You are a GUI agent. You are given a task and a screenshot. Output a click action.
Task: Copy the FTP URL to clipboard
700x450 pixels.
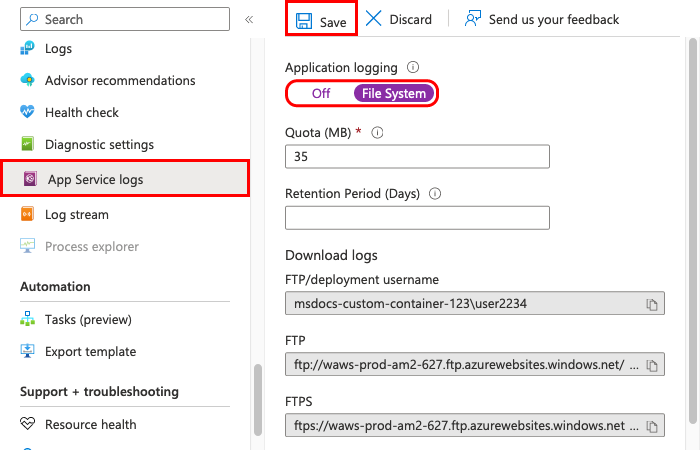point(651,365)
